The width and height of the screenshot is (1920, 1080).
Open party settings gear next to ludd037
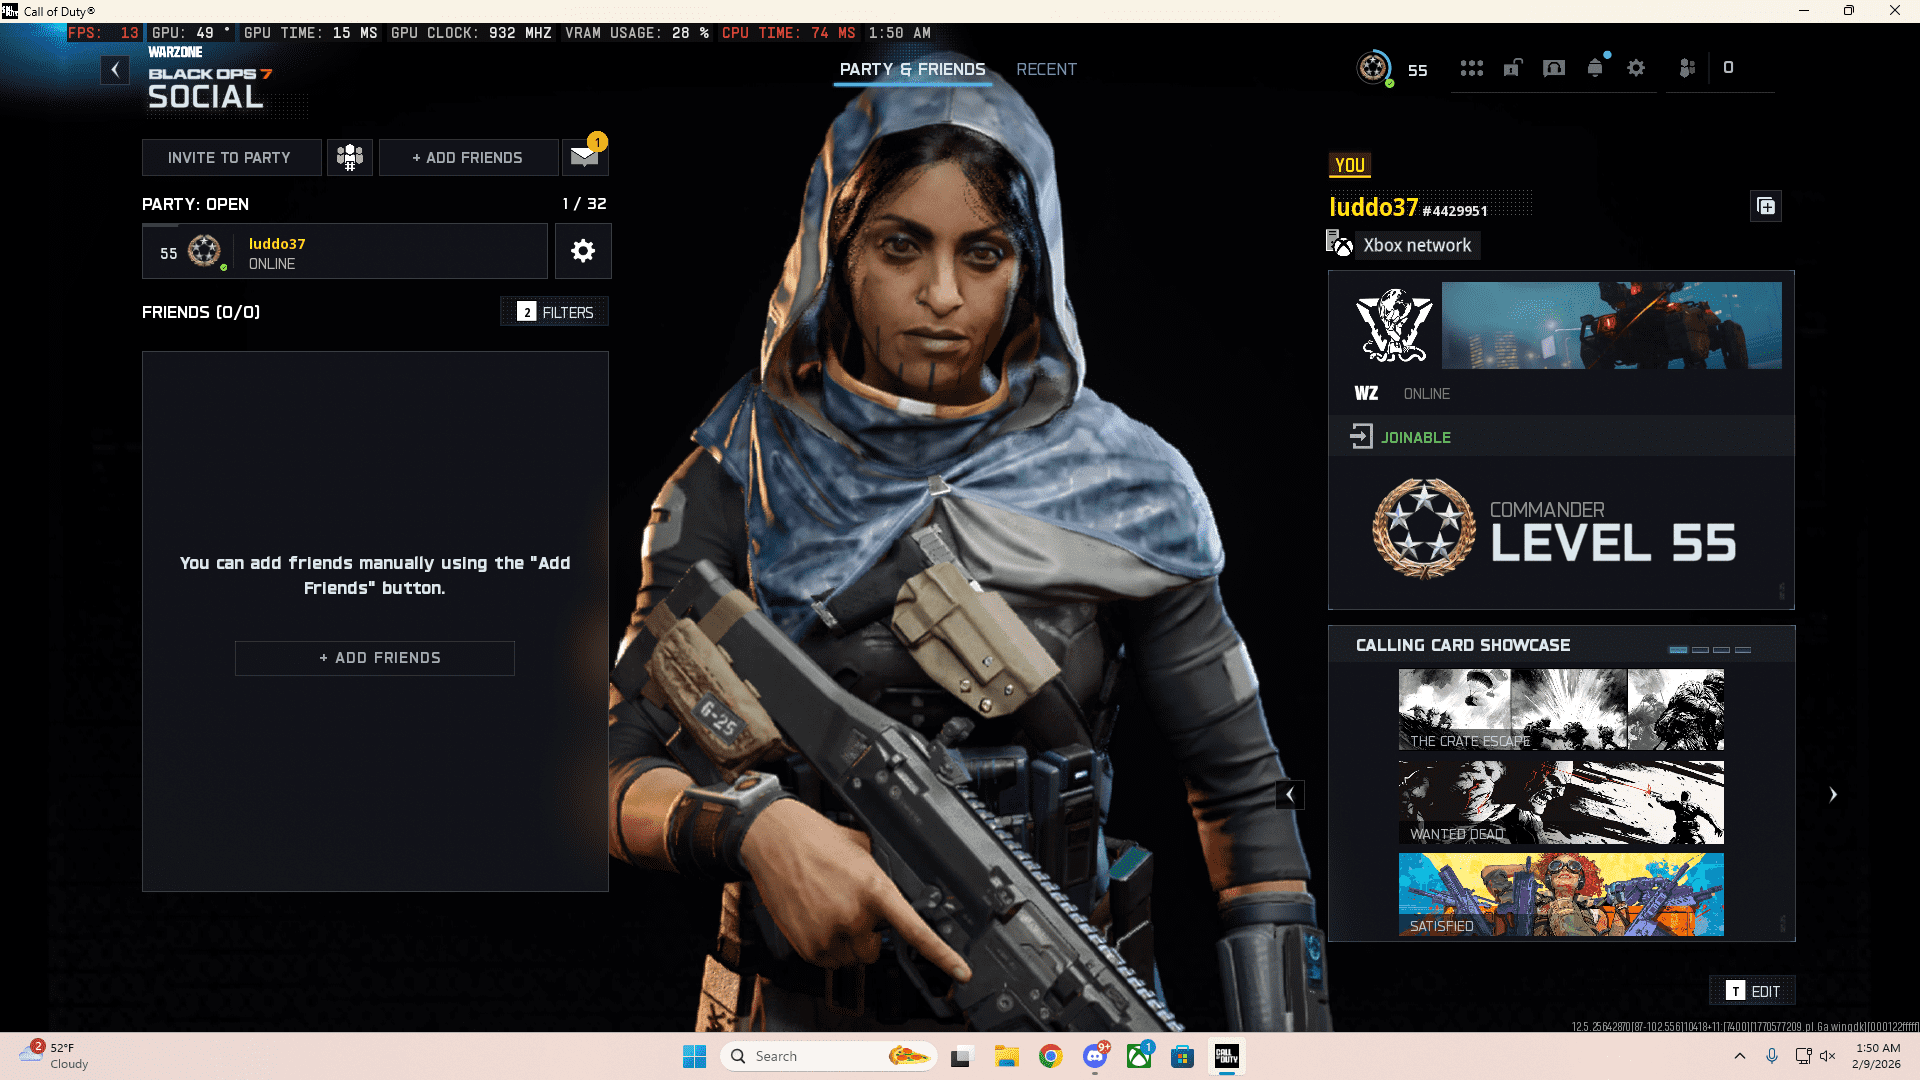pyautogui.click(x=583, y=251)
